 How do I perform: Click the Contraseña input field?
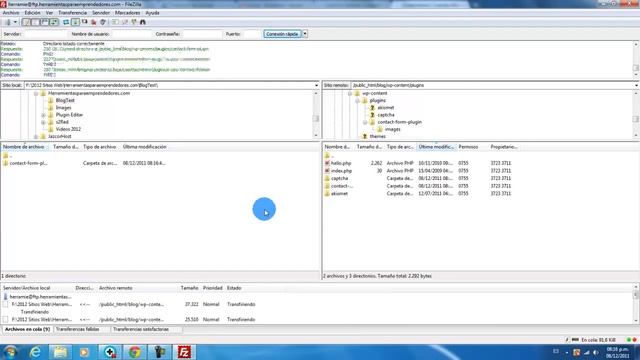coord(202,34)
